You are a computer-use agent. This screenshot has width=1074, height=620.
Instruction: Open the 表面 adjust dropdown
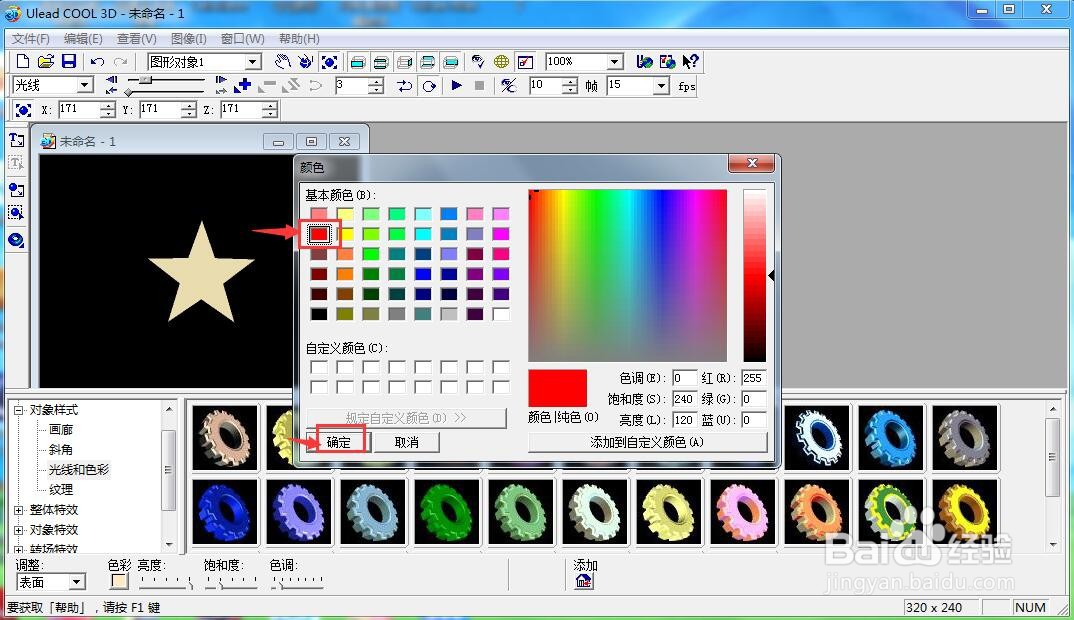click(77, 582)
